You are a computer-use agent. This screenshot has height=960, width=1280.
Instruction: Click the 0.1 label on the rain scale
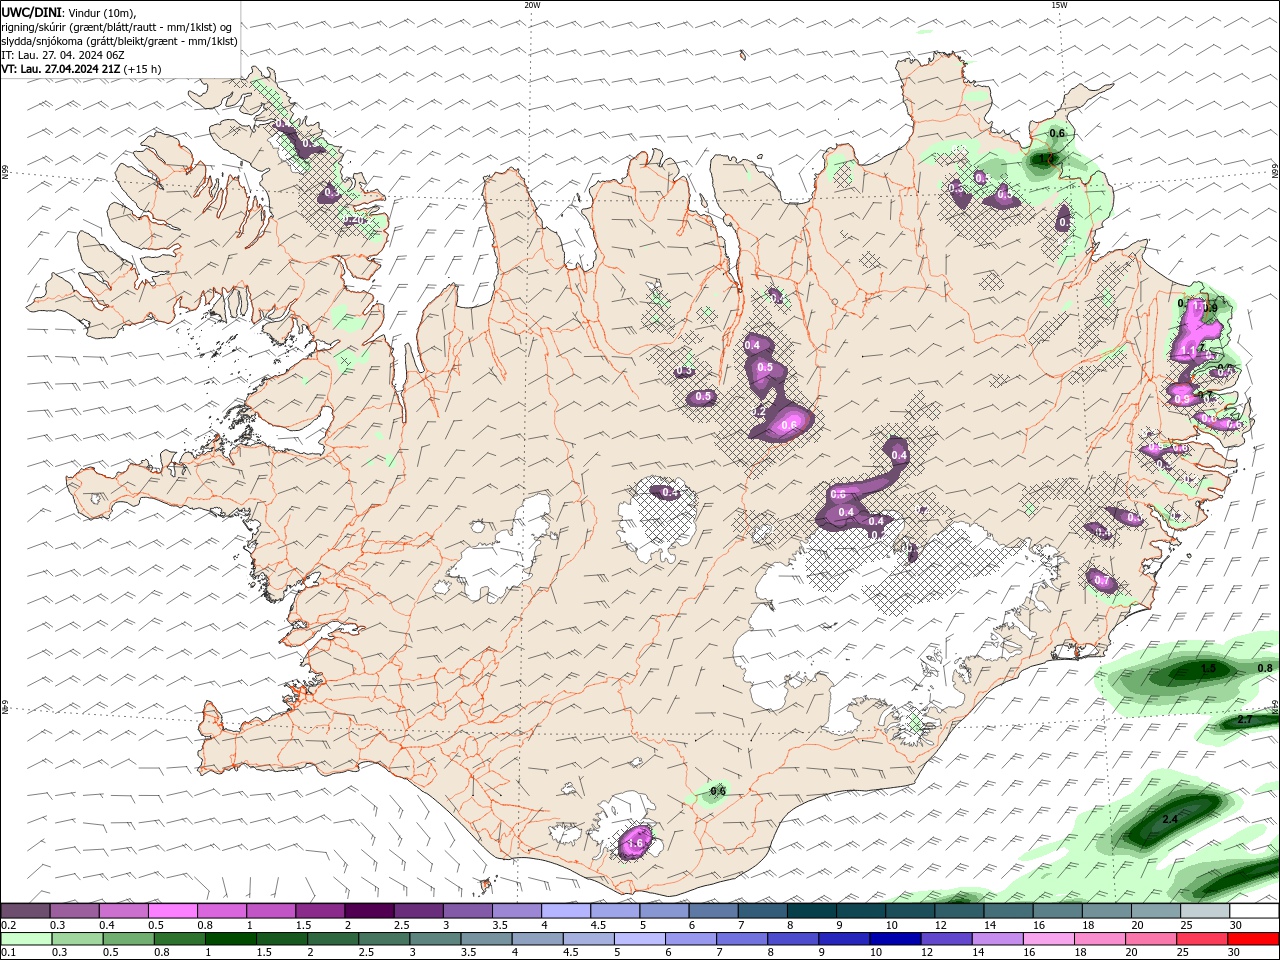click(7, 953)
